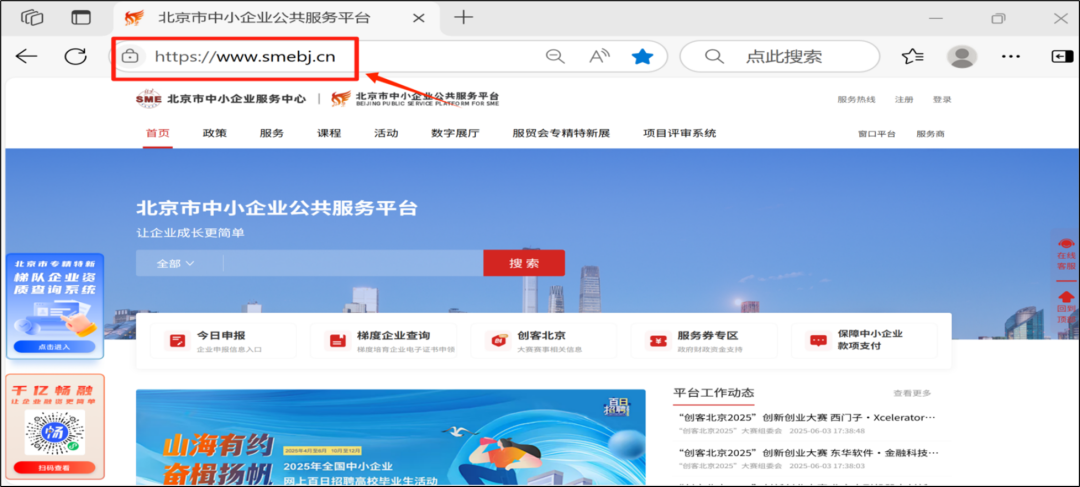Open the 创客北京 shortcut icon
This screenshot has height=487, width=1080.
coord(497,340)
